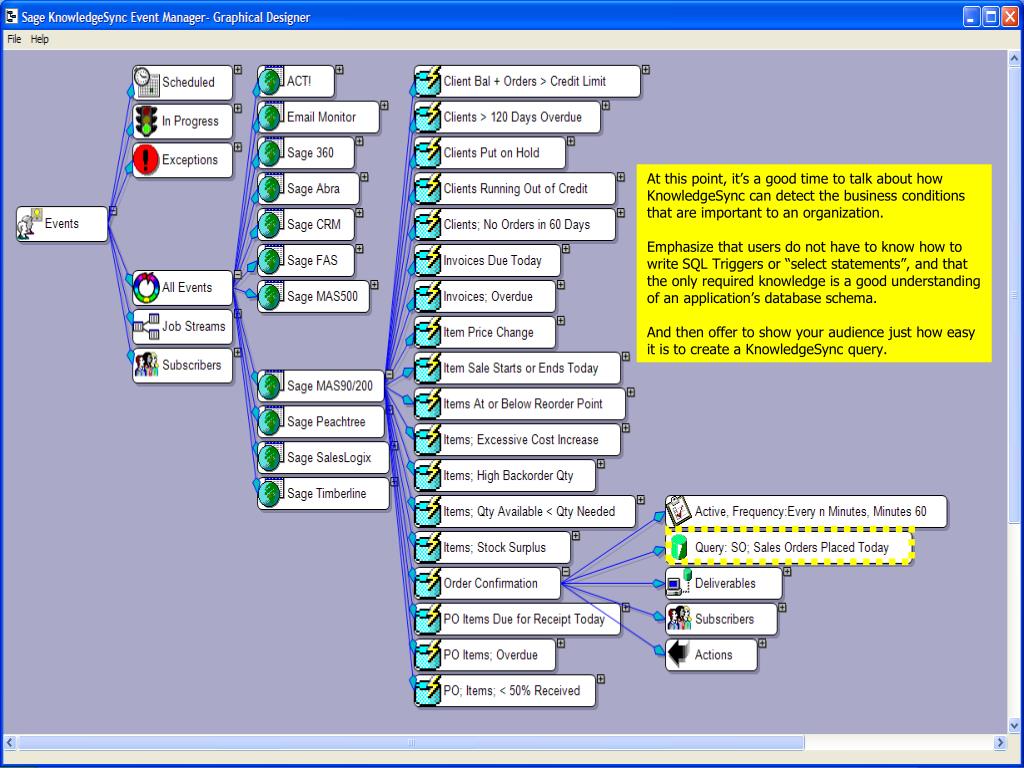Click the Scheduled clock icon

tap(146, 82)
